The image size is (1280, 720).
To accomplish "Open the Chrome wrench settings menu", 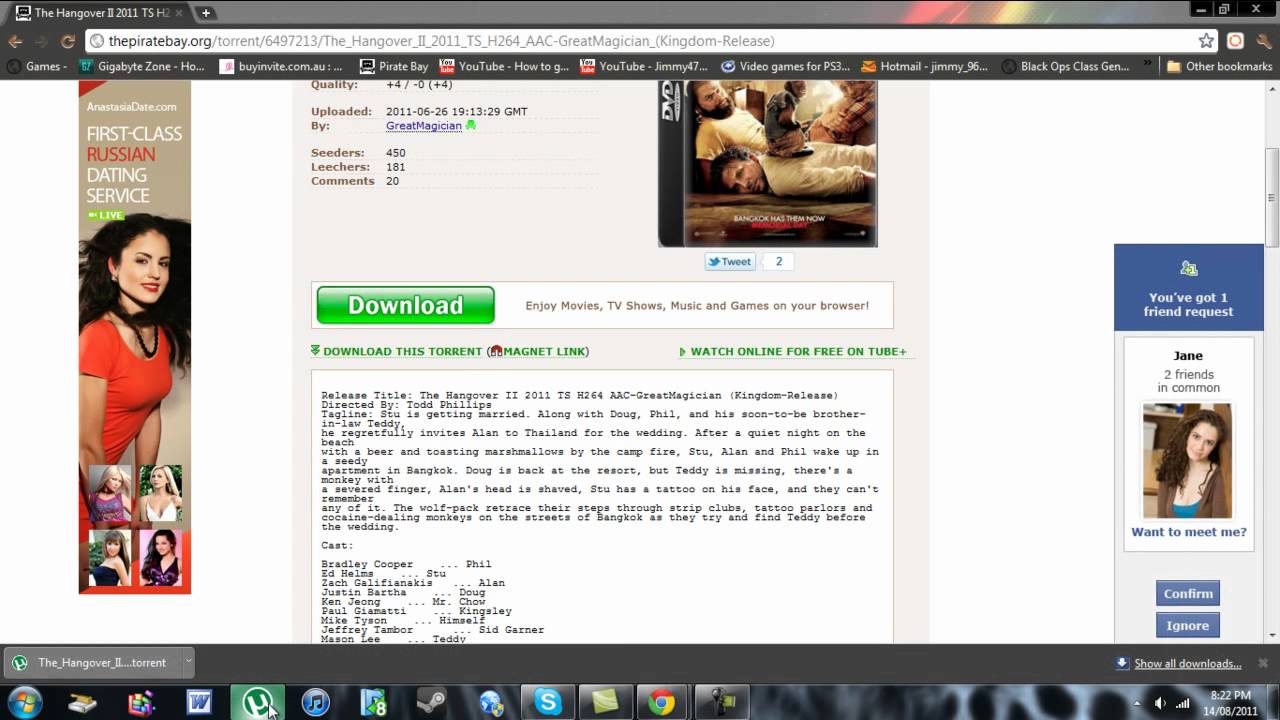I will [1263, 41].
